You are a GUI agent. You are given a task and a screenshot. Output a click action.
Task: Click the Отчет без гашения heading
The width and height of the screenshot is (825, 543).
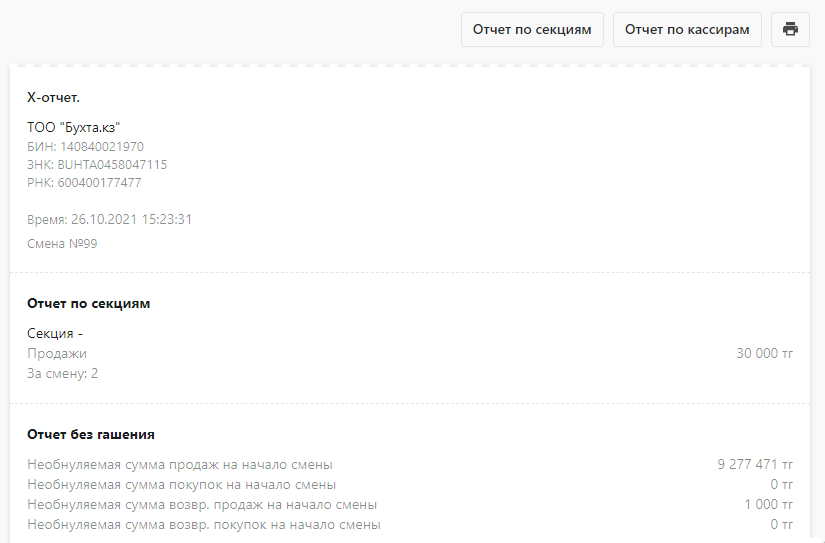[91, 435]
